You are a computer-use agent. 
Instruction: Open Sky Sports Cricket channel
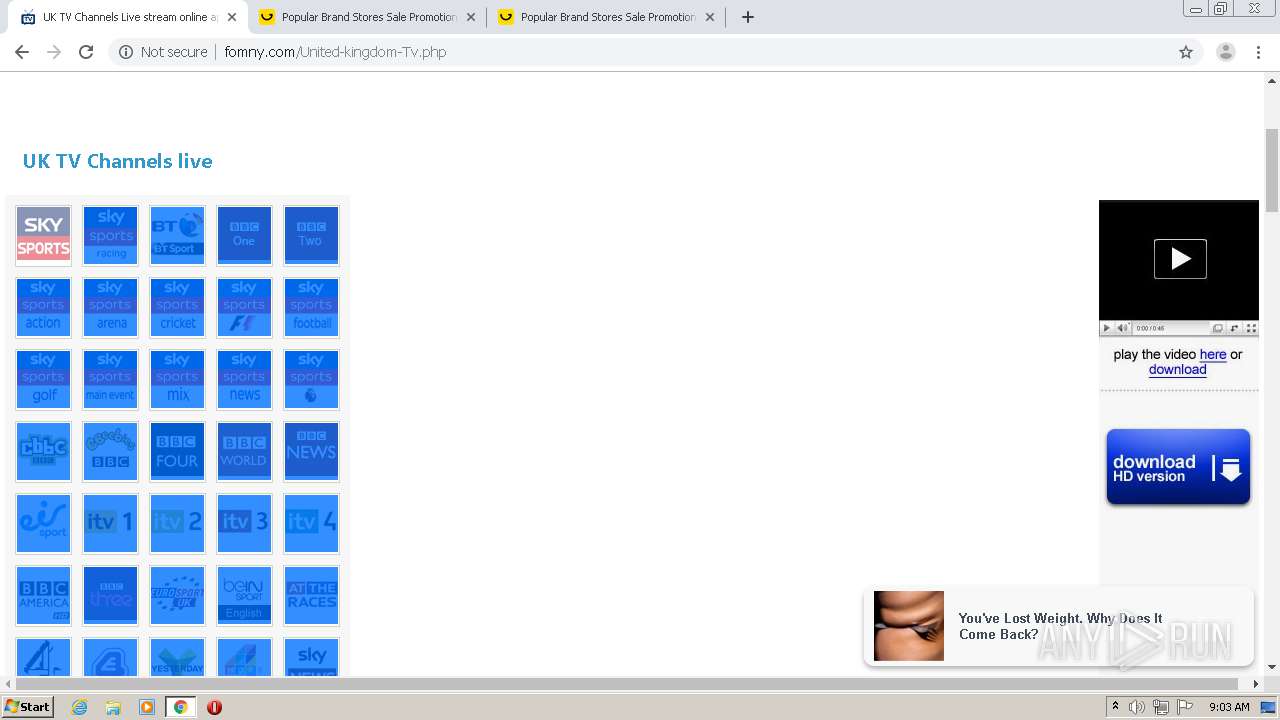tap(177, 307)
